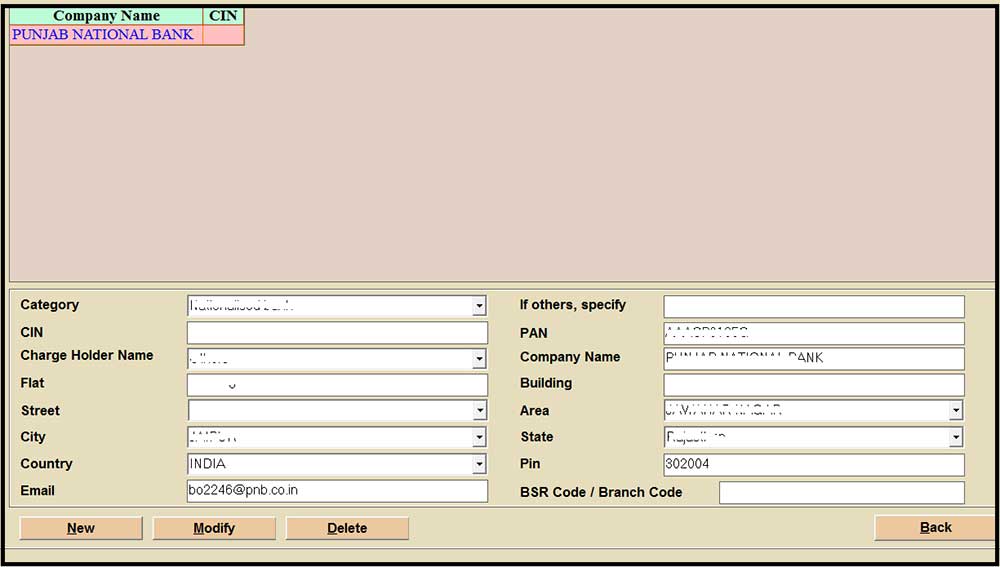Expand the City dropdown arrow
The width and height of the screenshot is (1000, 567).
(x=479, y=438)
